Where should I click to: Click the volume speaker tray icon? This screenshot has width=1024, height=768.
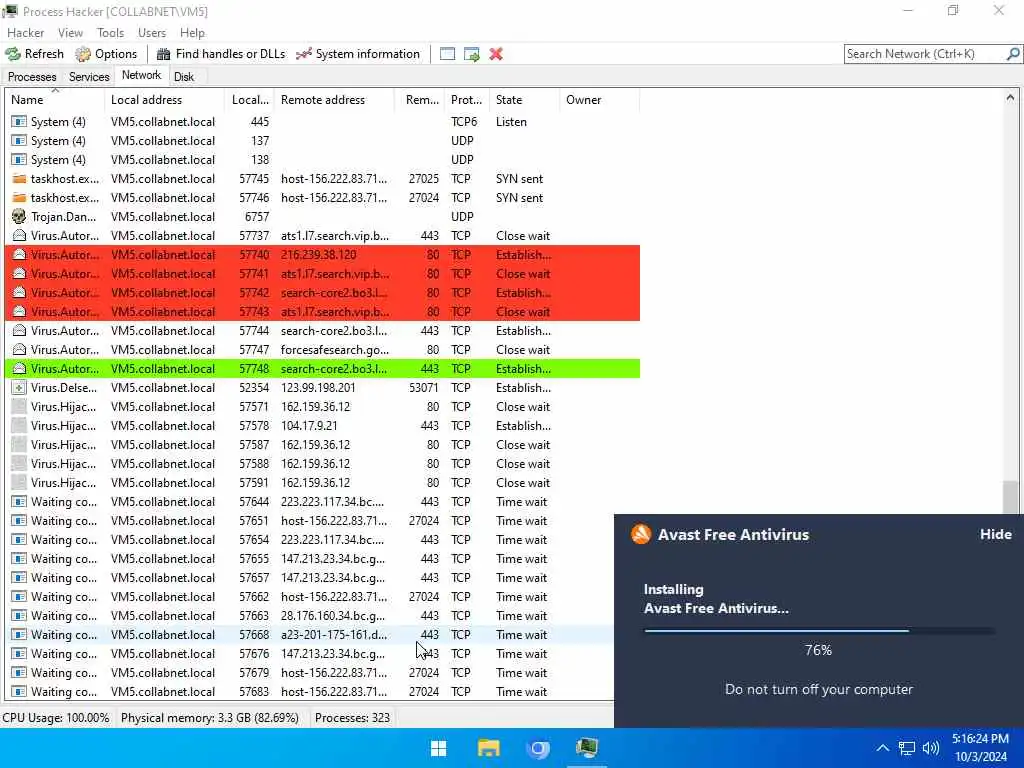pyautogui.click(x=931, y=748)
